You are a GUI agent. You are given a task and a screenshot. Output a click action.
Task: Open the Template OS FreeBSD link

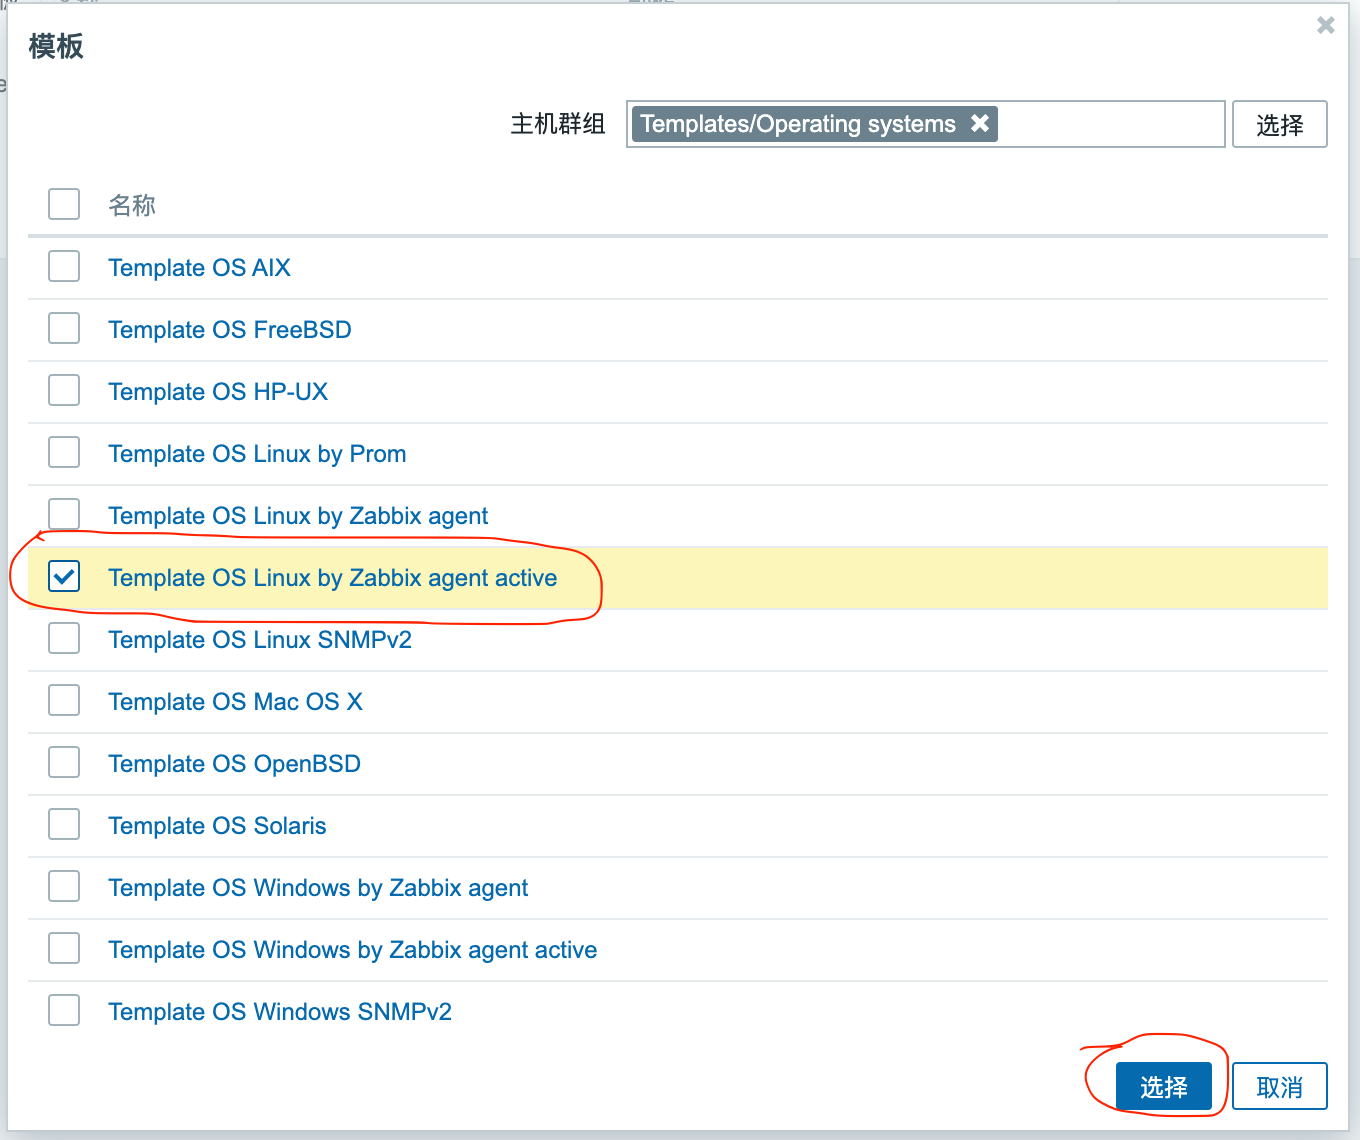pyautogui.click(x=230, y=330)
